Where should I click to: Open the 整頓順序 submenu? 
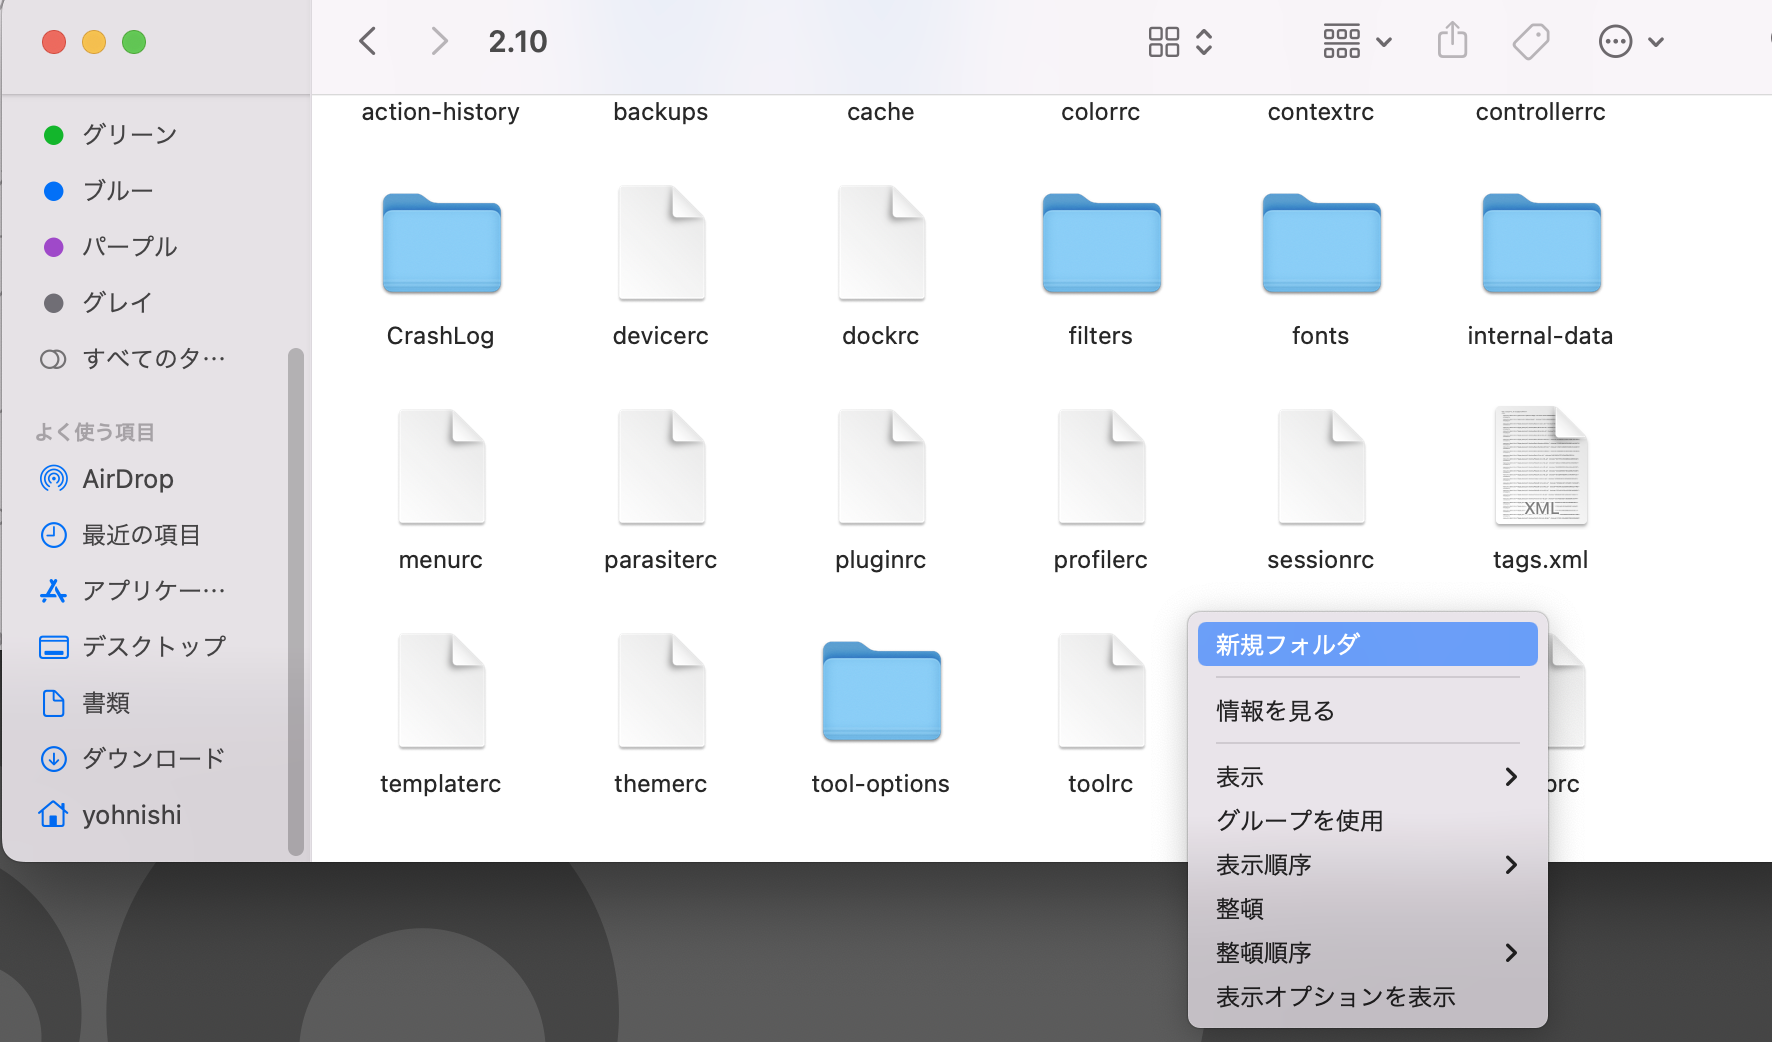(x=1367, y=952)
